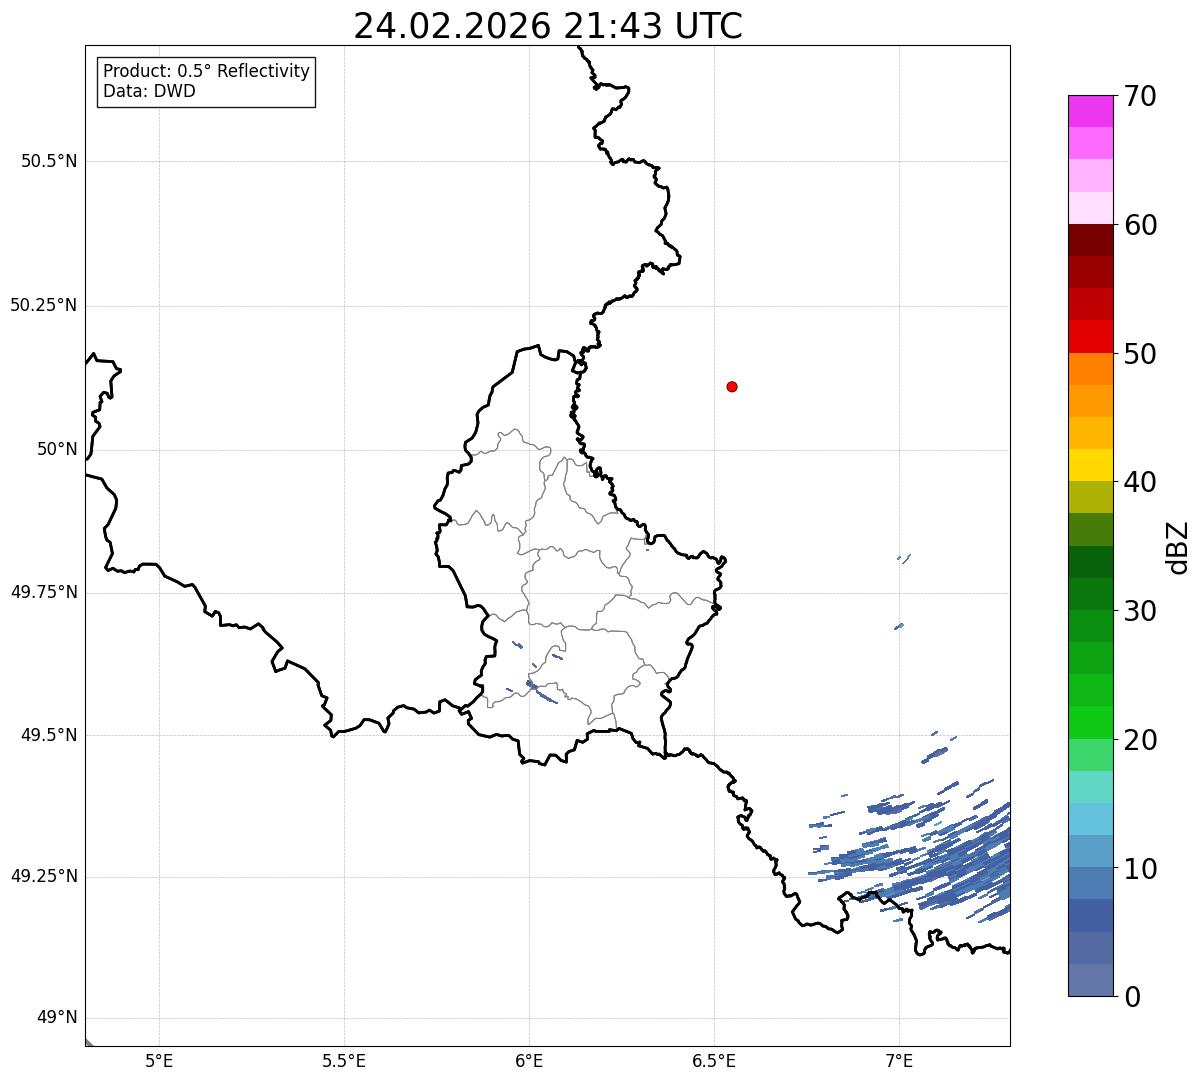The width and height of the screenshot is (1202, 1081).
Task: Click the 49°N latitude label
Action: pos(57,1018)
